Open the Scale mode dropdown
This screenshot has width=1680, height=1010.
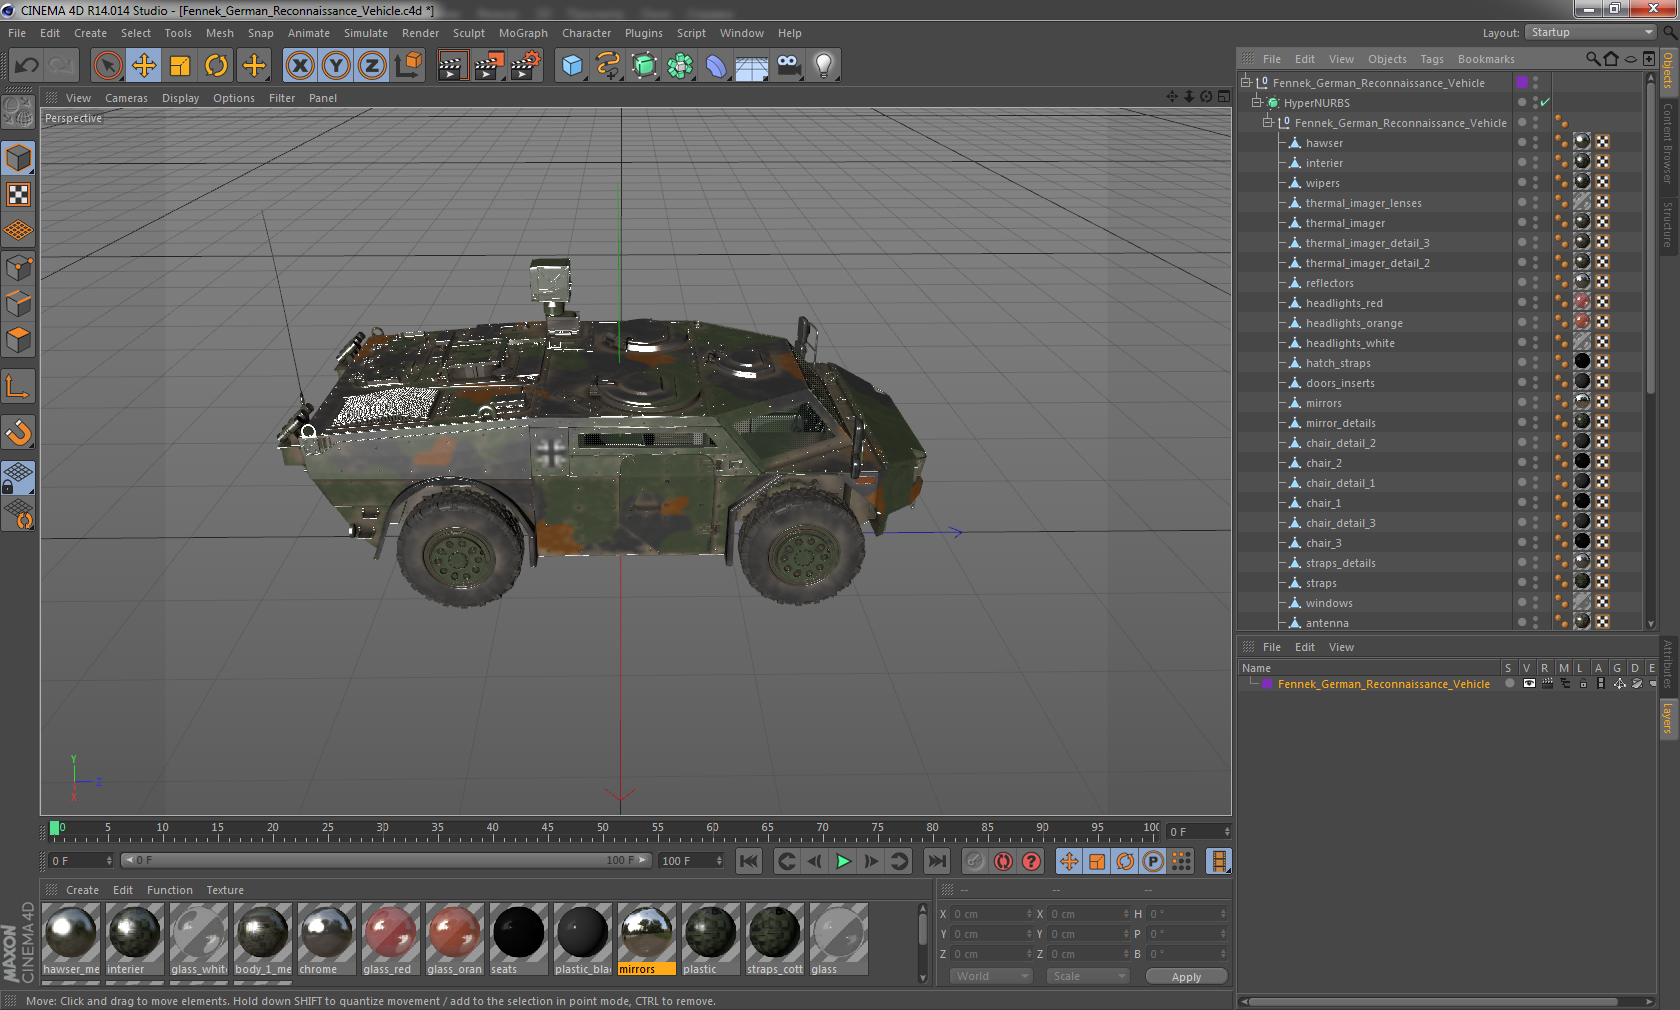pos(1088,976)
